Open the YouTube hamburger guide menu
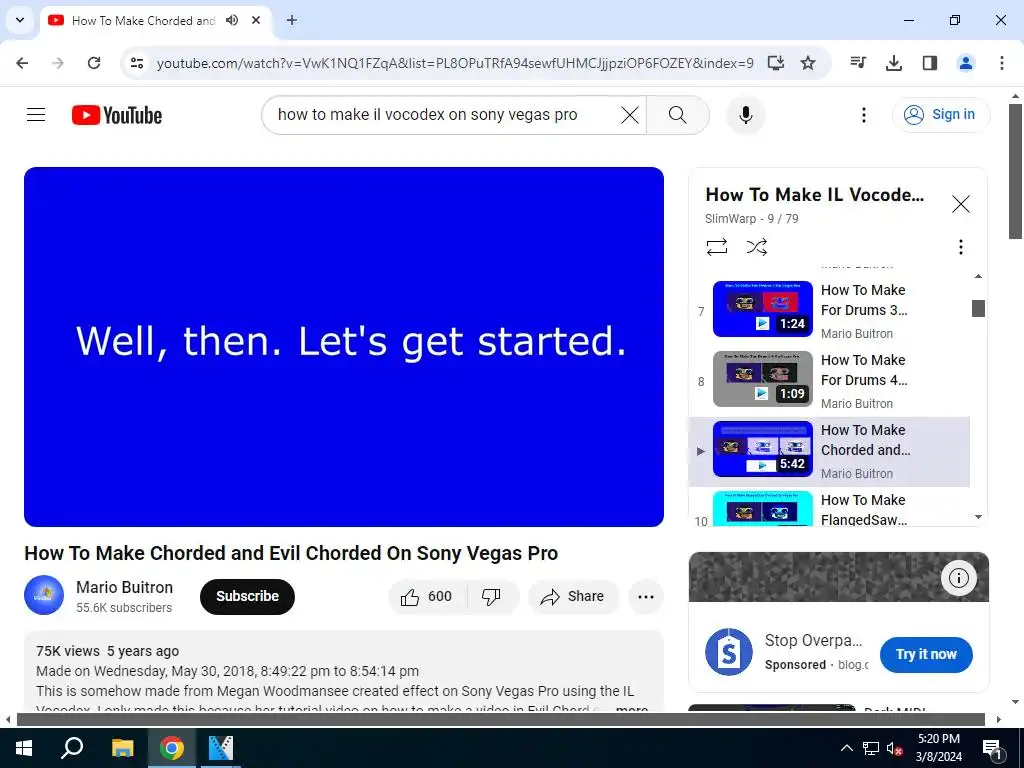This screenshot has width=1024, height=768. 36,115
